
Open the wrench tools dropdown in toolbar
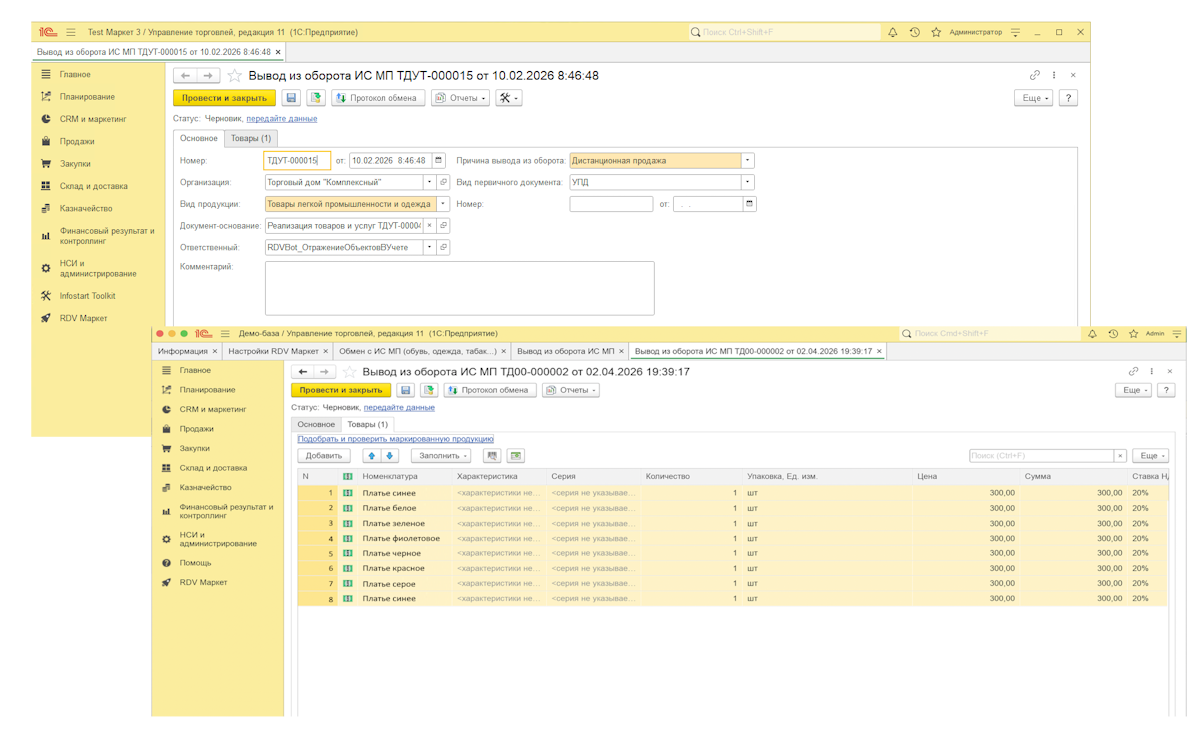pos(509,98)
